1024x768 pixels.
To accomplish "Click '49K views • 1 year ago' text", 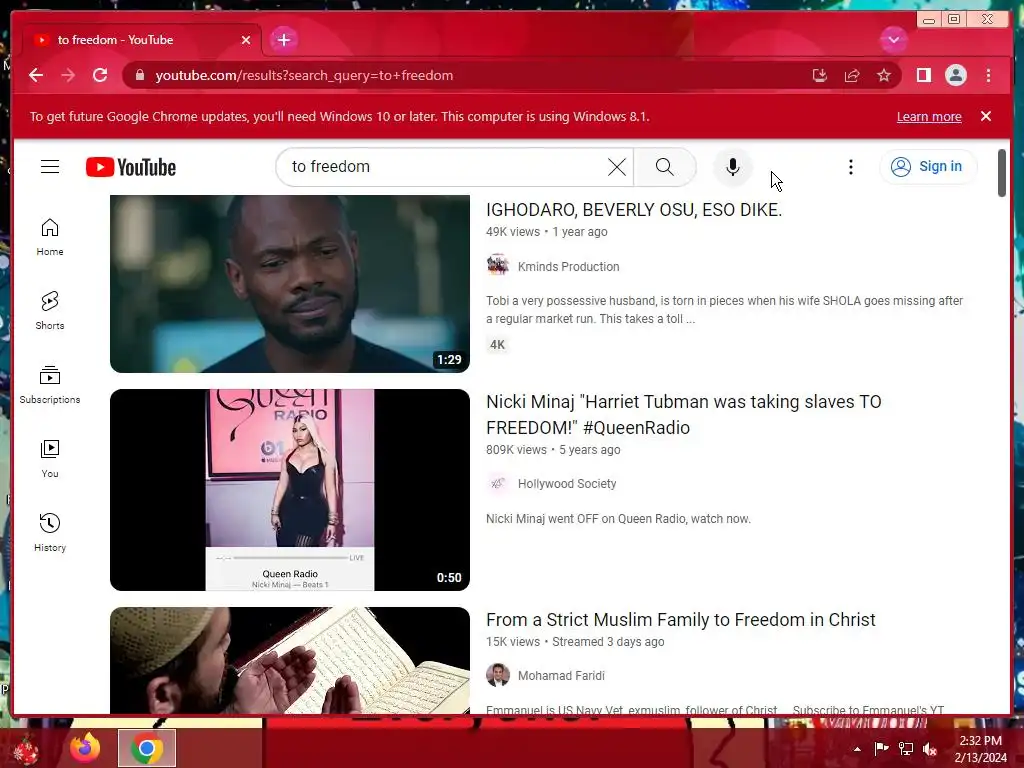I will 547,232.
